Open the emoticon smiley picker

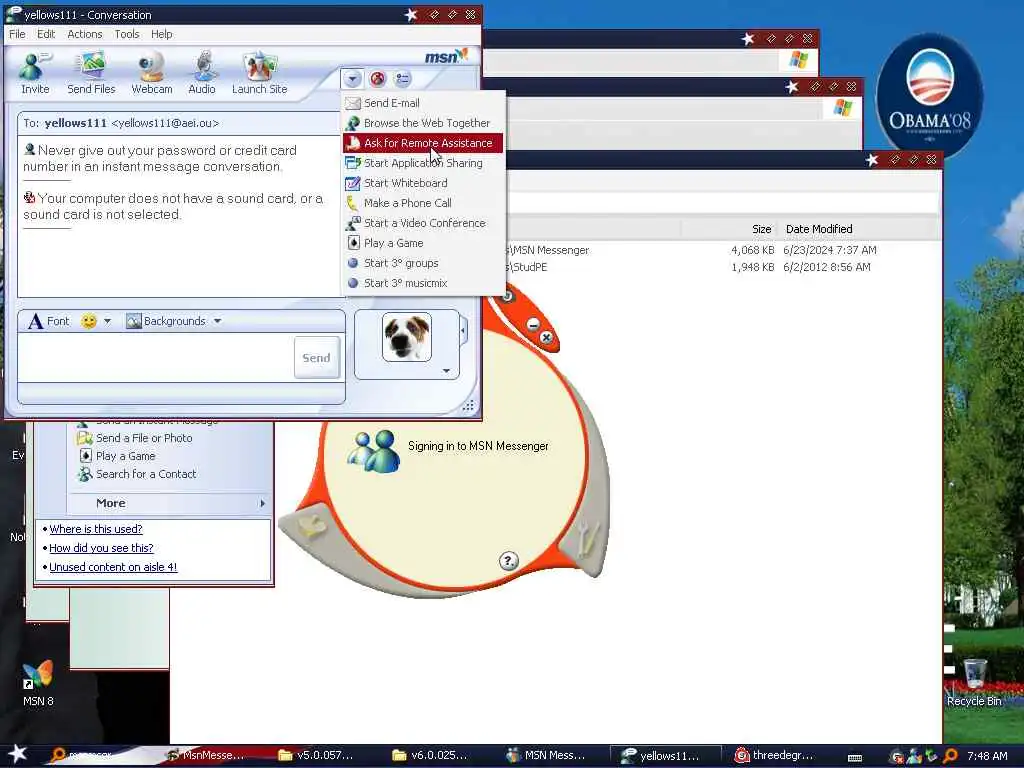coord(89,321)
